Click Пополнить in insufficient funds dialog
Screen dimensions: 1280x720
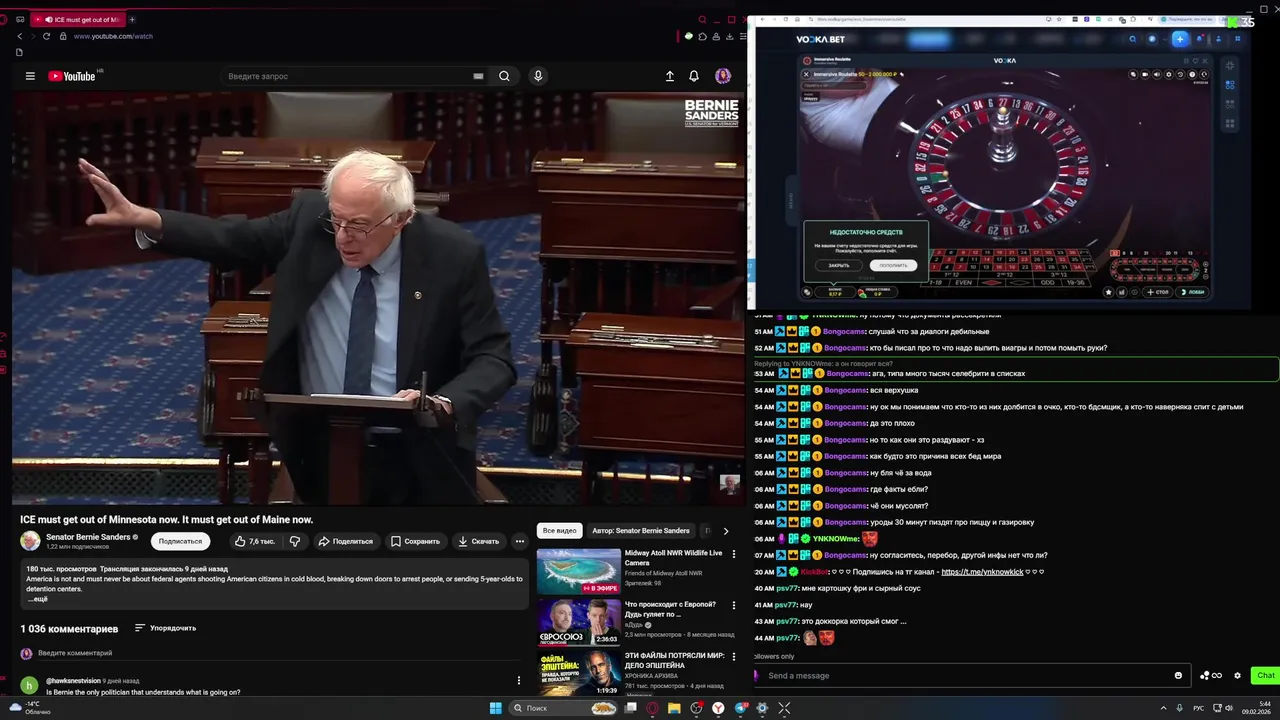click(x=894, y=265)
